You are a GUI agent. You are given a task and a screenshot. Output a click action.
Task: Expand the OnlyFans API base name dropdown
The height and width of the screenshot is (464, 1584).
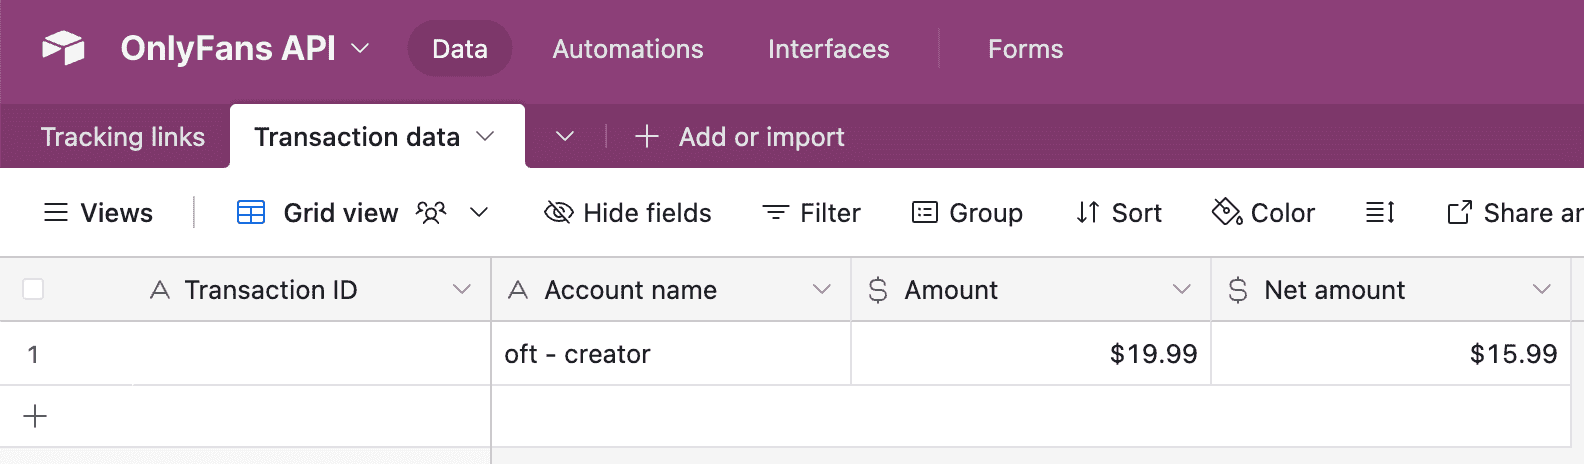pos(360,48)
